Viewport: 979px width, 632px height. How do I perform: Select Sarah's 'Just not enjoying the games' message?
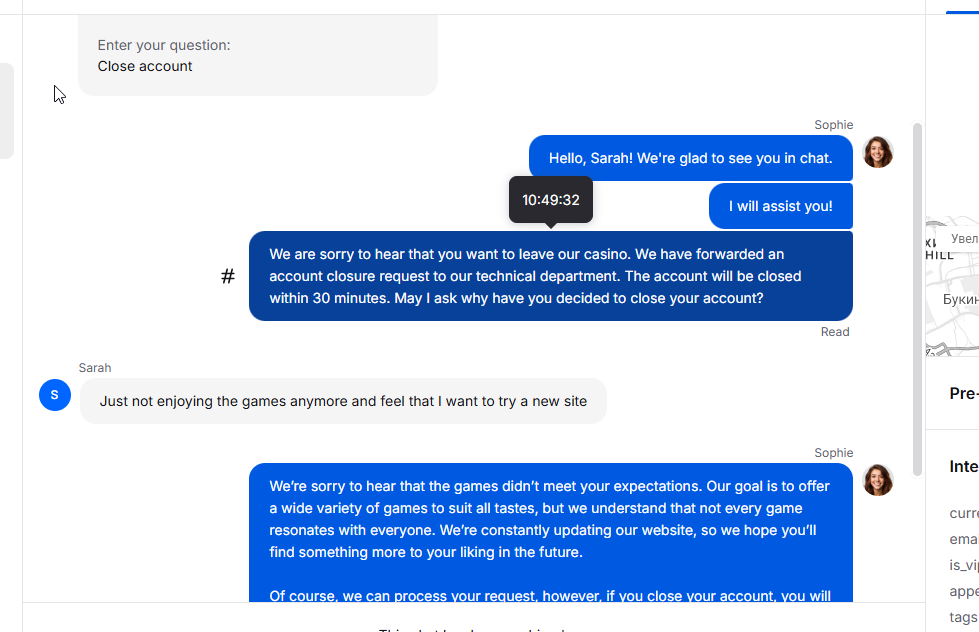pos(343,401)
